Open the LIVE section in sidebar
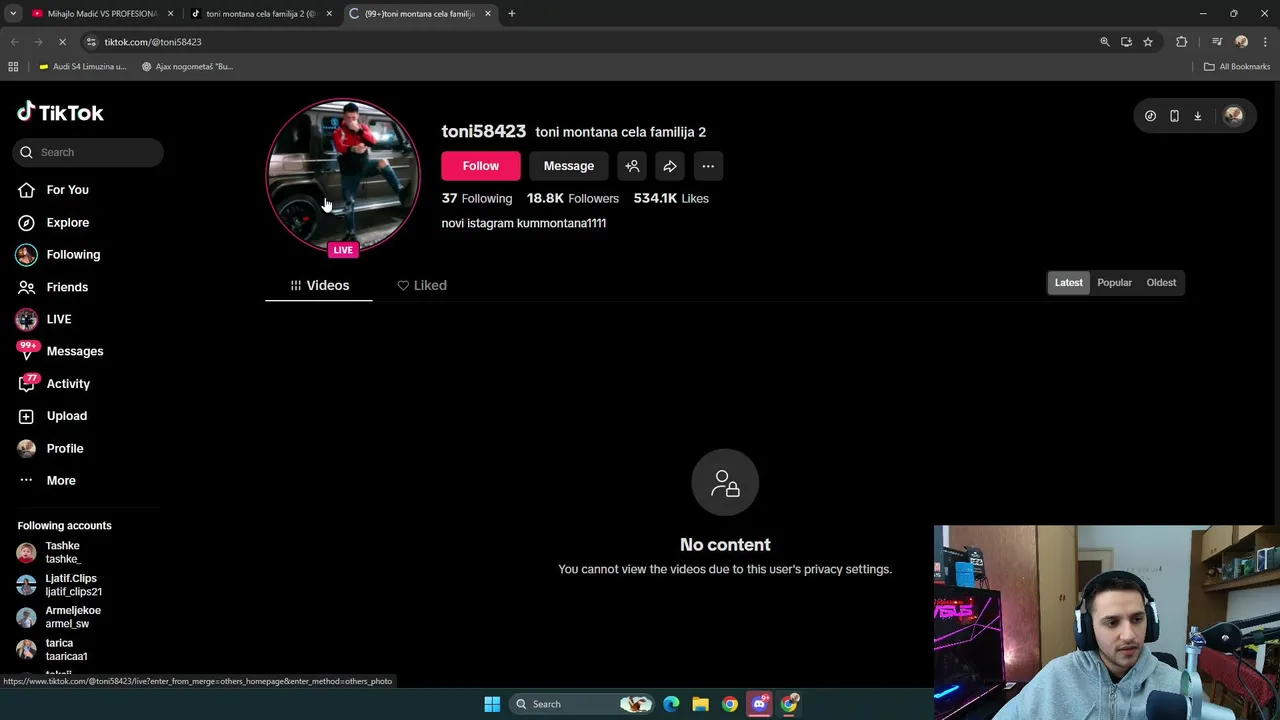Image resolution: width=1280 pixels, height=720 pixels. point(44,319)
